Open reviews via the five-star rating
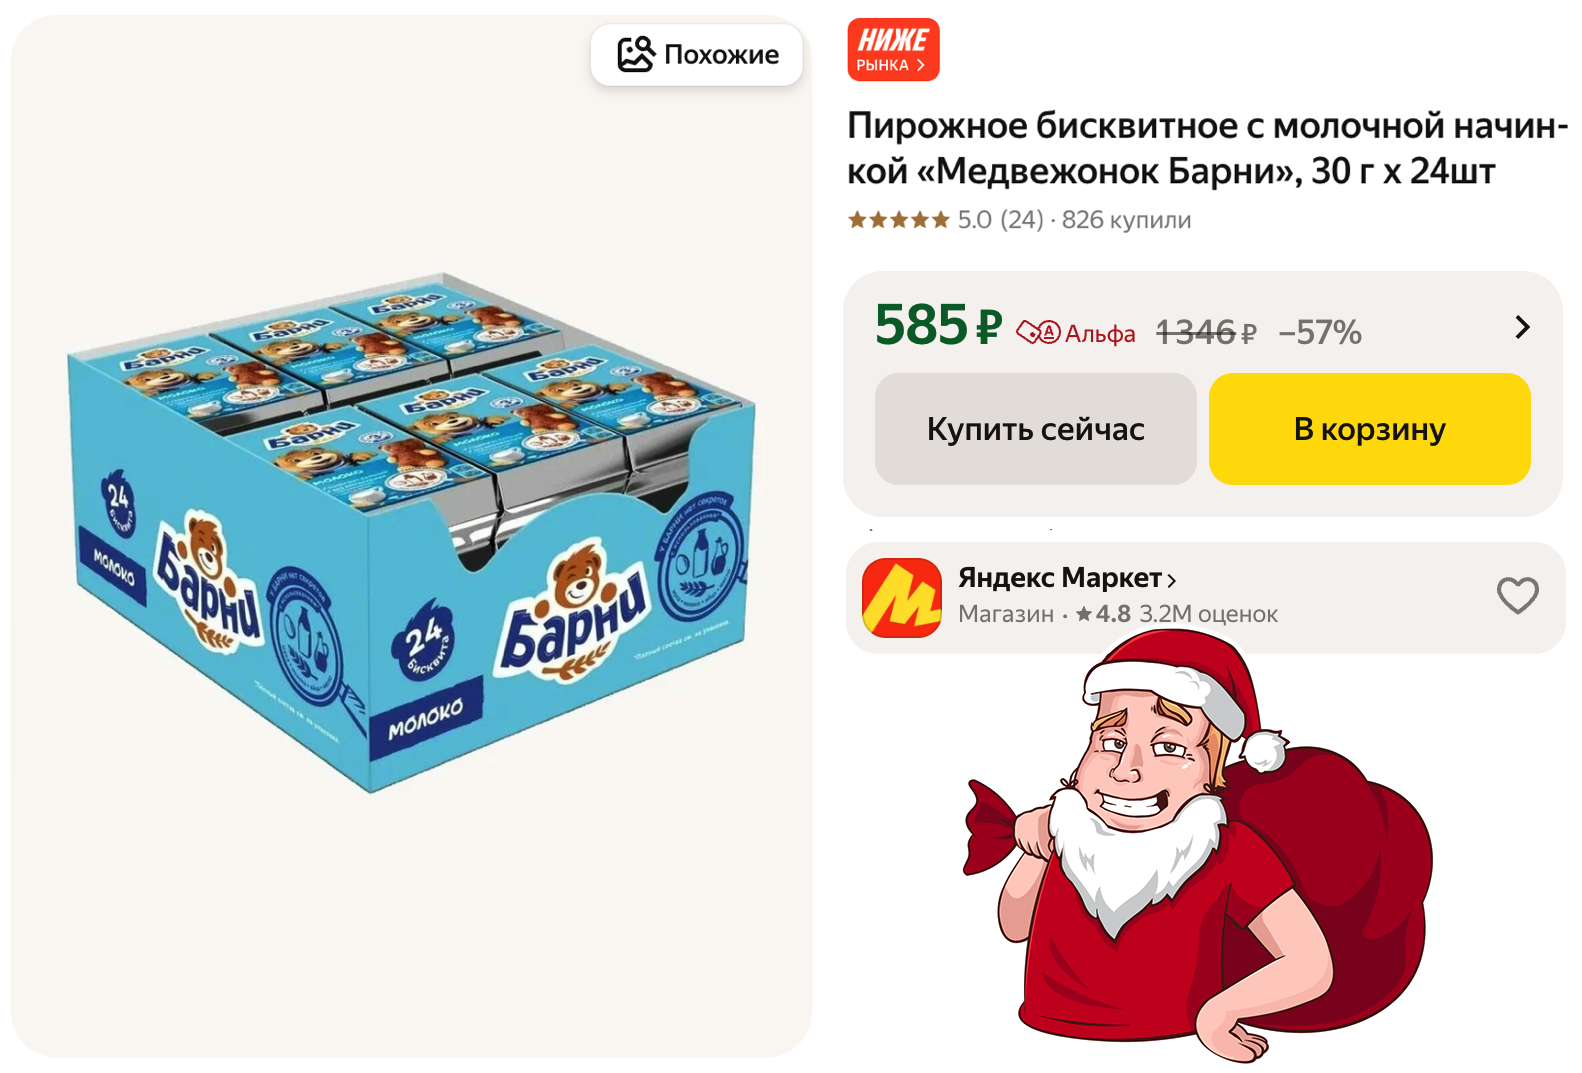This screenshot has height=1073, width=1582. [x=898, y=220]
